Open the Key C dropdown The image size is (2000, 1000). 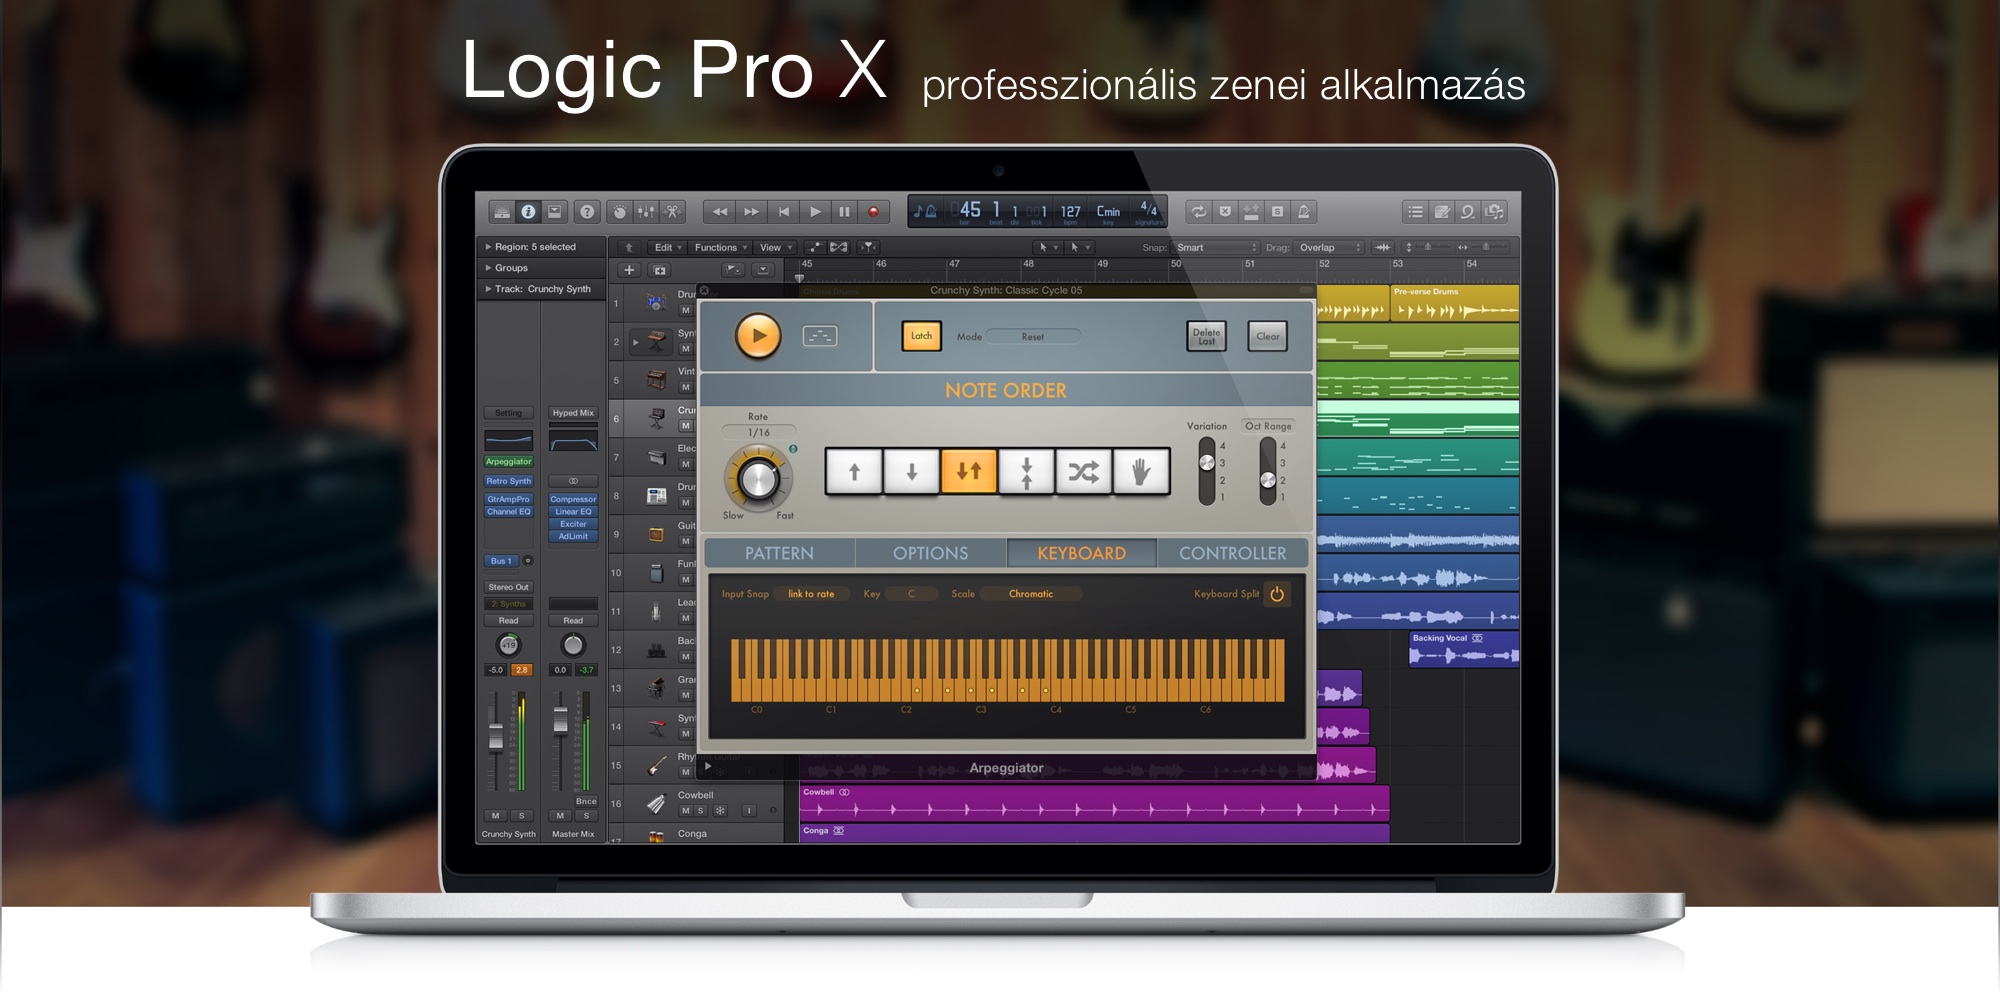(x=912, y=594)
